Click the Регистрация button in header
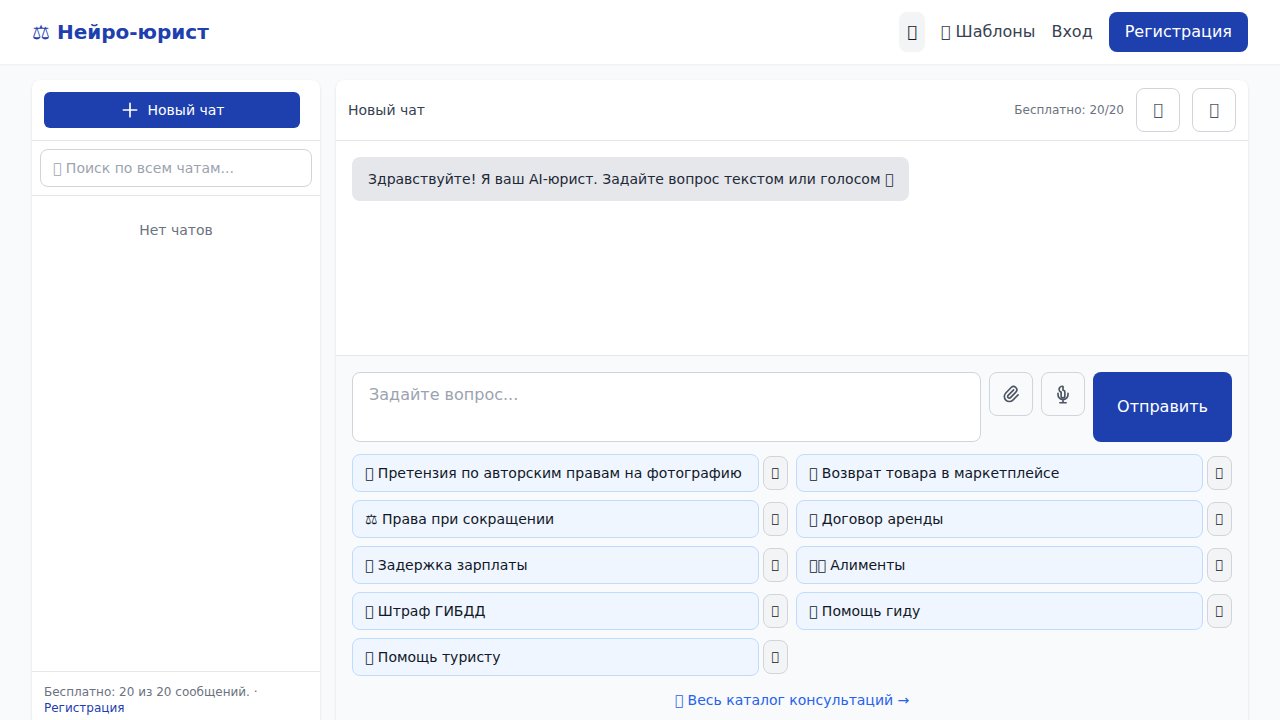Viewport: 1280px width, 720px height. pyautogui.click(x=1178, y=32)
